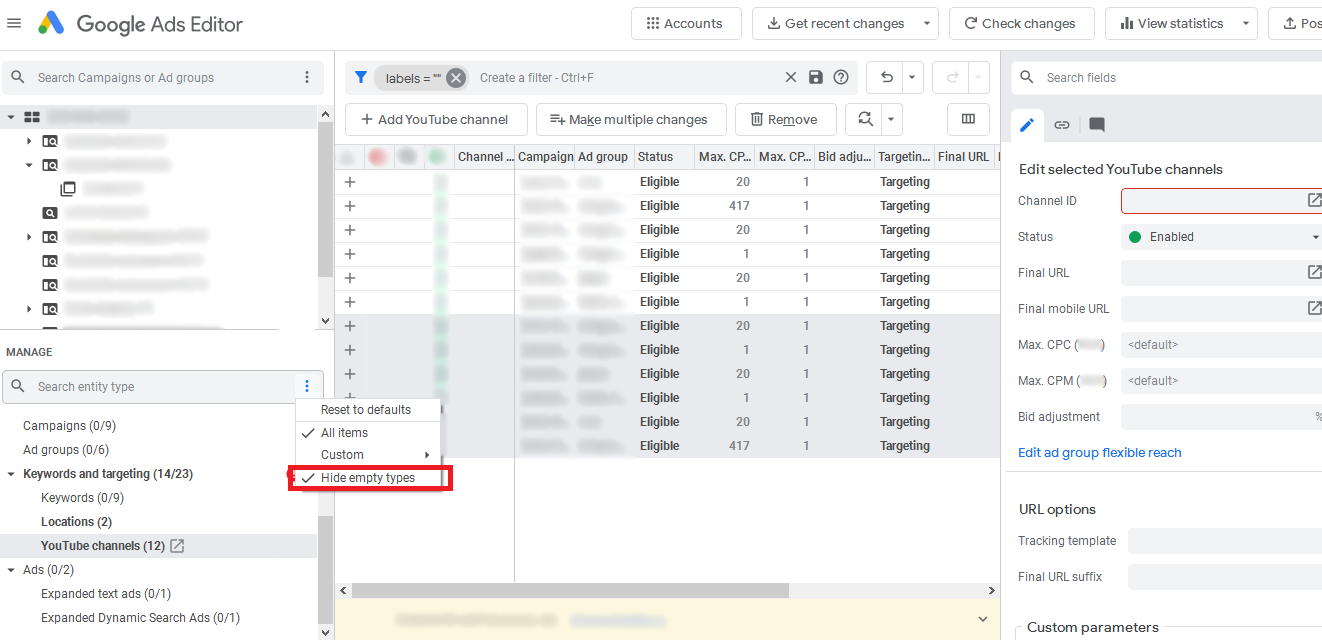Viewport: 1322px width, 640px height.
Task: Click the blue filter funnel icon
Action: pyautogui.click(x=361, y=77)
